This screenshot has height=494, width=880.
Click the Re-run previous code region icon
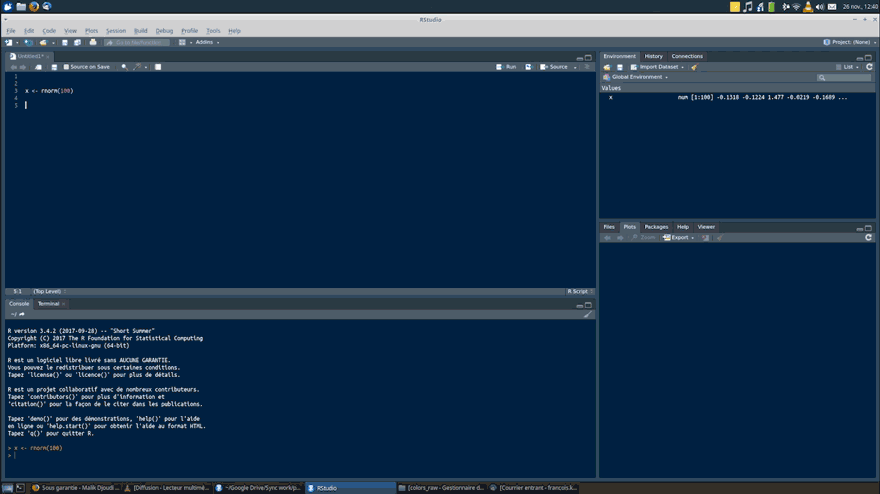[x=528, y=67]
